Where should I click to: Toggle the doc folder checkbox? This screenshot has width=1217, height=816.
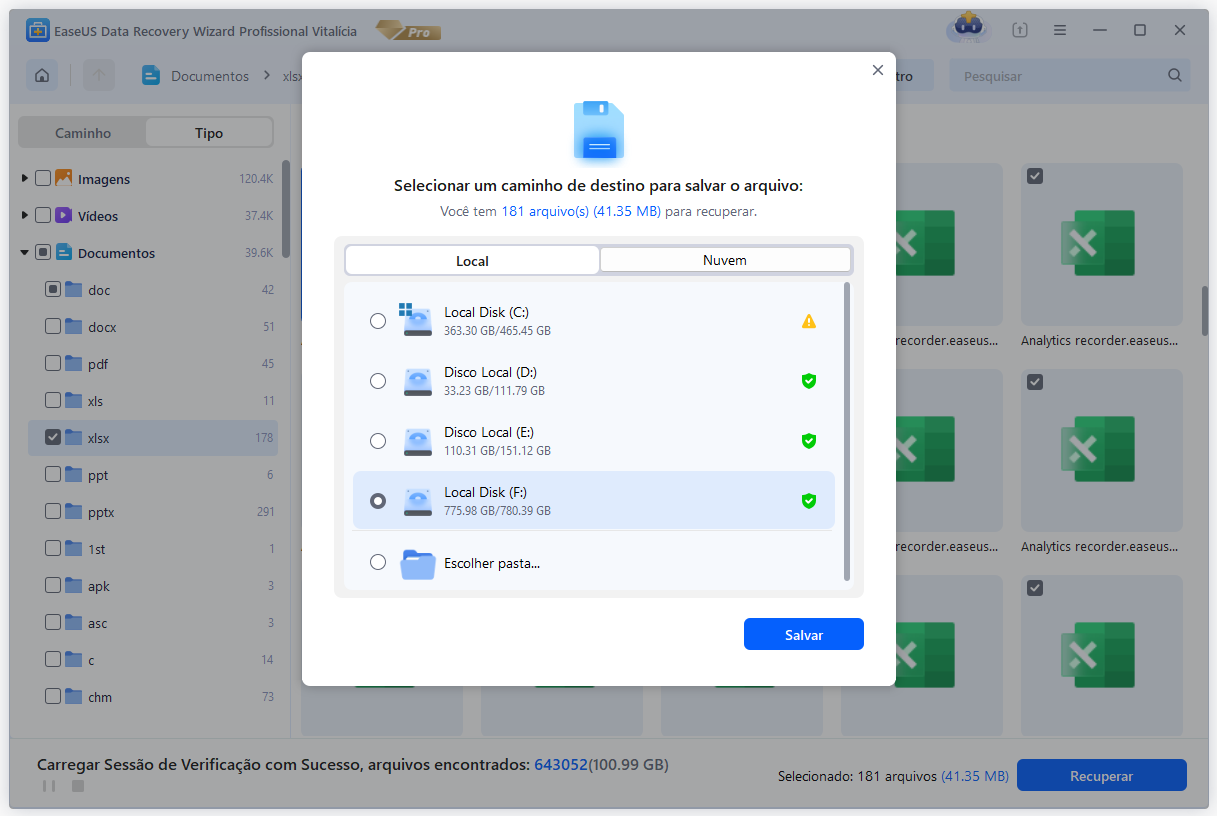[x=53, y=290]
